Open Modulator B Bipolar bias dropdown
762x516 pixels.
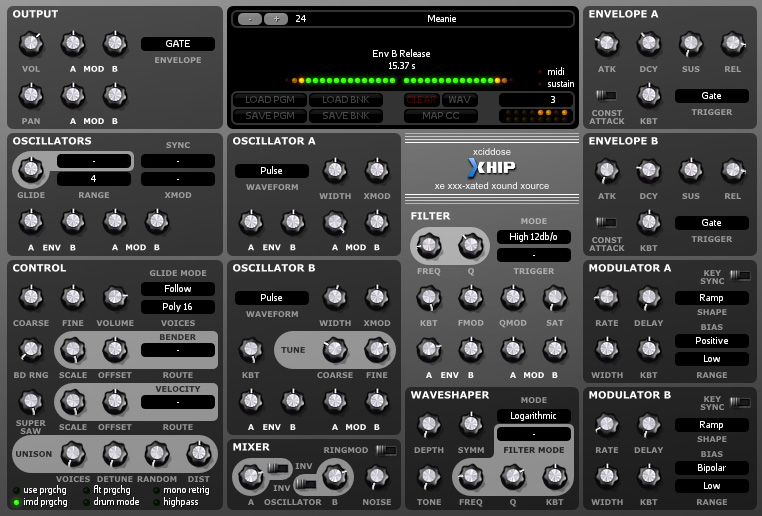coord(711,467)
